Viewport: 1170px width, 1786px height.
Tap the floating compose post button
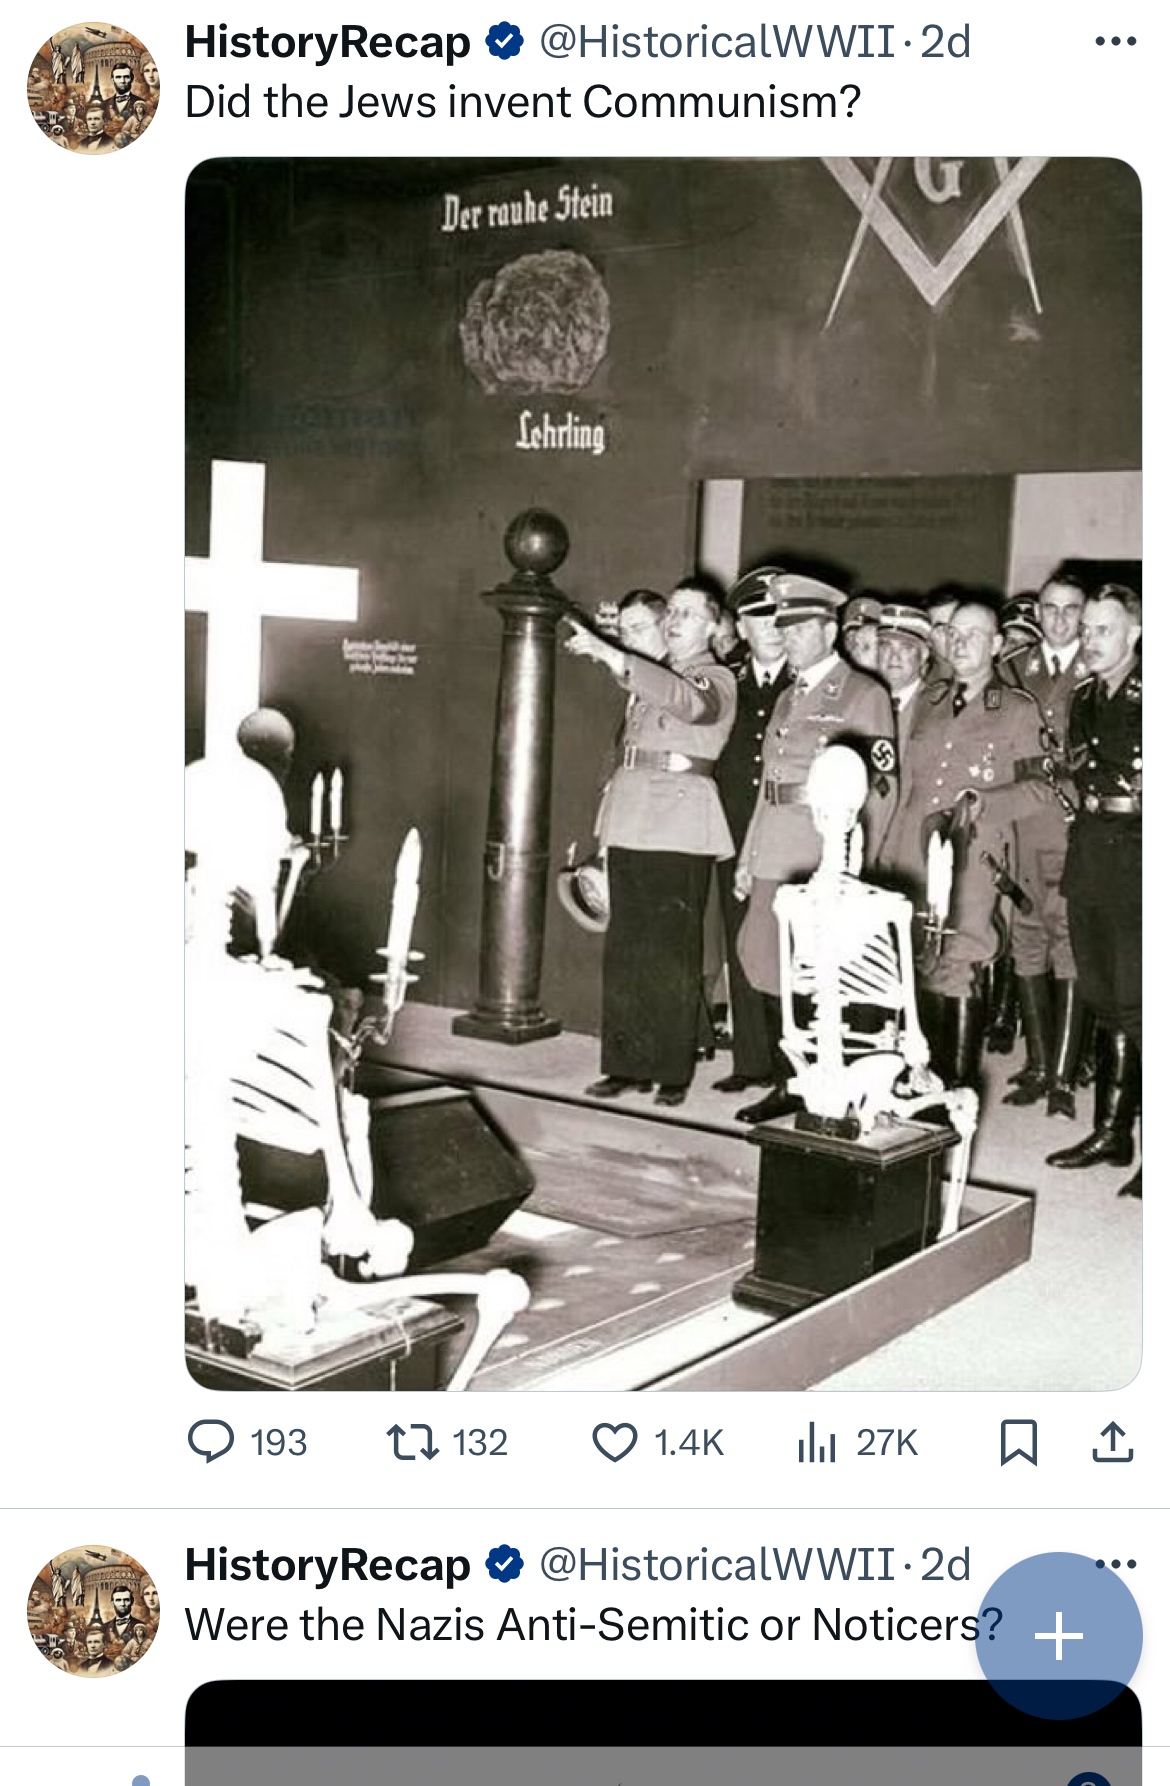pos(1058,1636)
